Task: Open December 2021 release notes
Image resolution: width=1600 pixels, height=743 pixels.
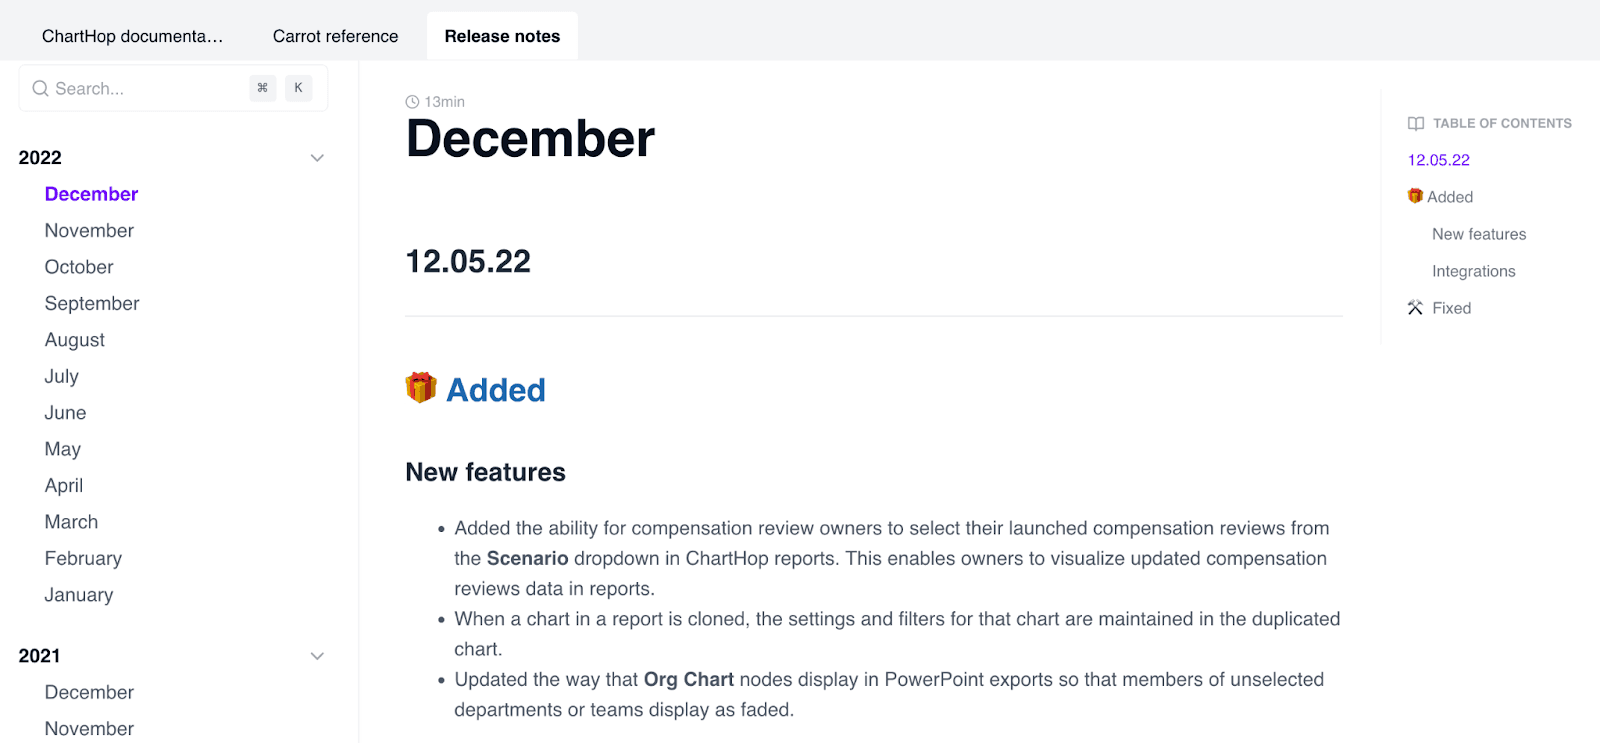Action: [x=89, y=693]
